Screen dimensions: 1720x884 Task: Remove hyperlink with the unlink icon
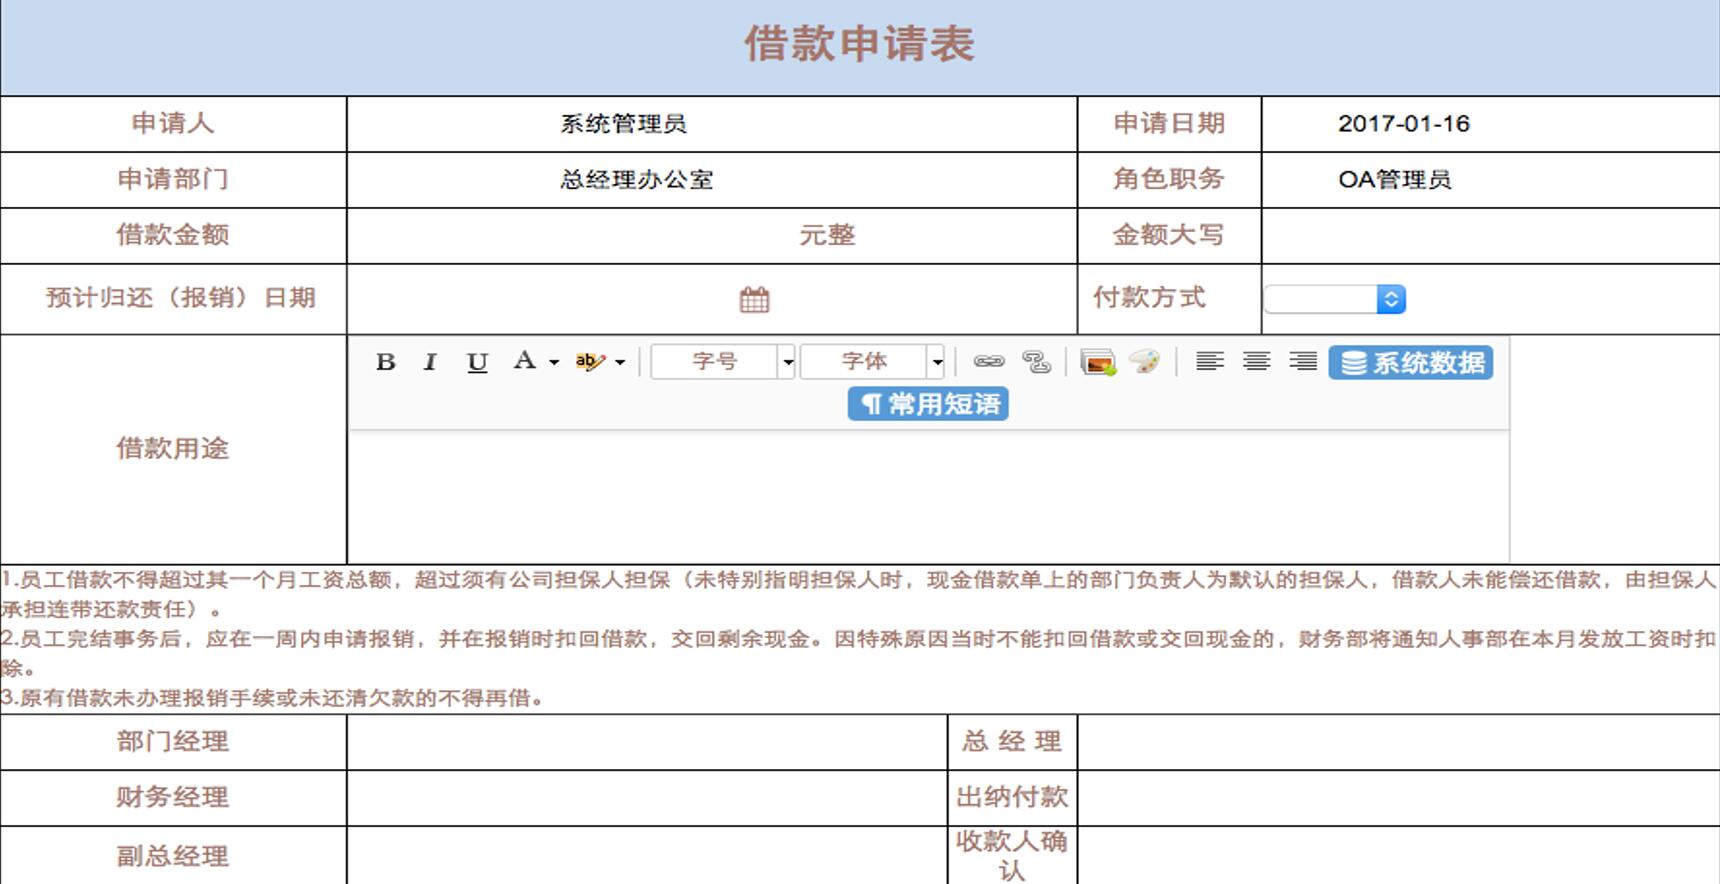click(1037, 362)
